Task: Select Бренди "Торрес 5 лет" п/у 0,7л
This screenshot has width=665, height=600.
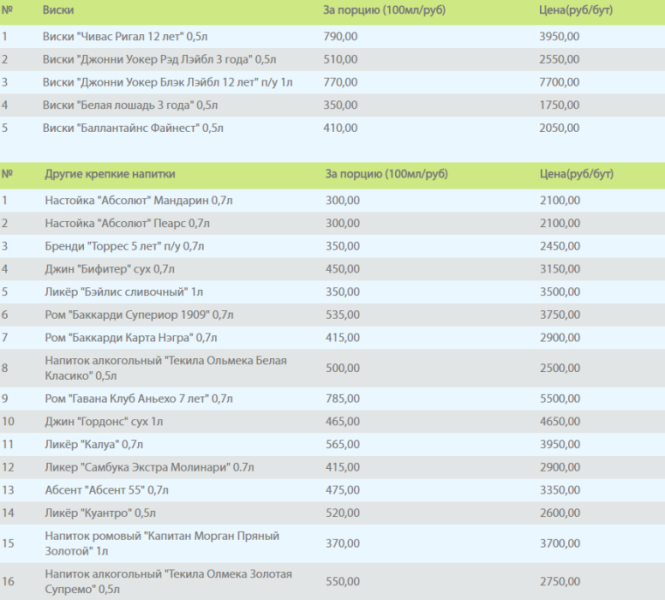Action: (x=124, y=246)
